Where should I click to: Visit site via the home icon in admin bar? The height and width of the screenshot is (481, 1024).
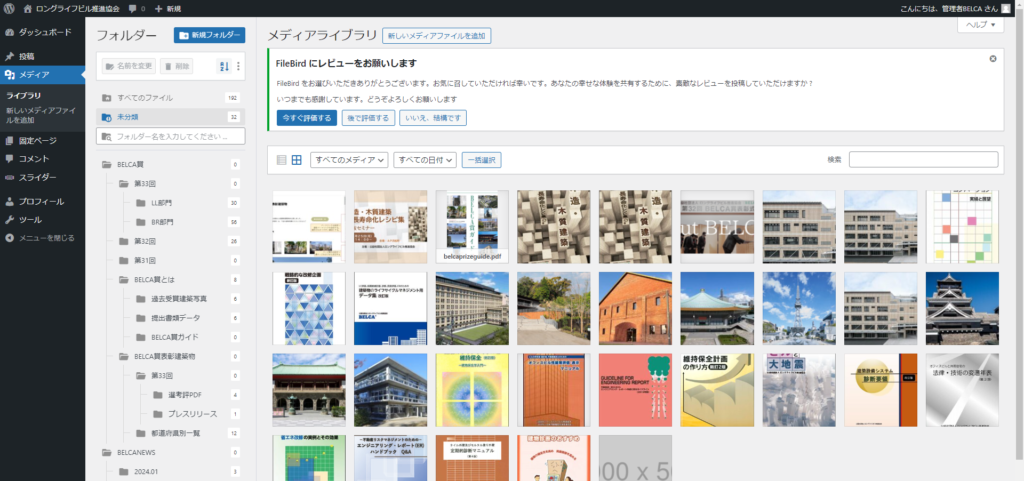tap(27, 8)
